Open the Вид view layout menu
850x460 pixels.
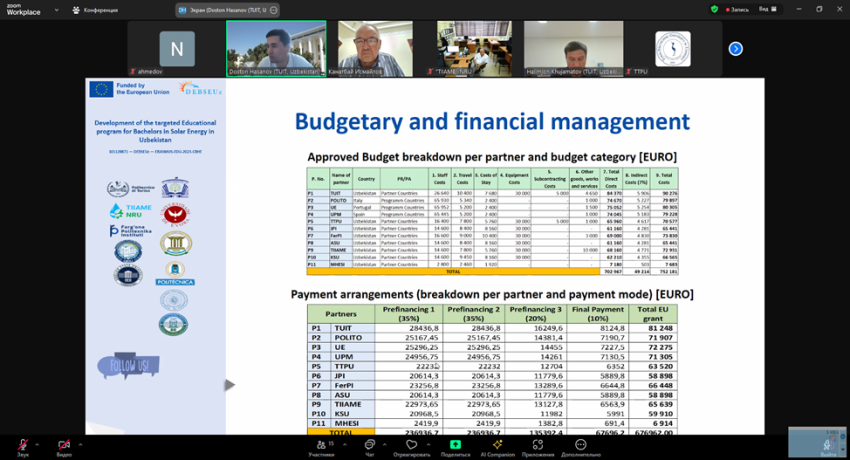[768, 9]
